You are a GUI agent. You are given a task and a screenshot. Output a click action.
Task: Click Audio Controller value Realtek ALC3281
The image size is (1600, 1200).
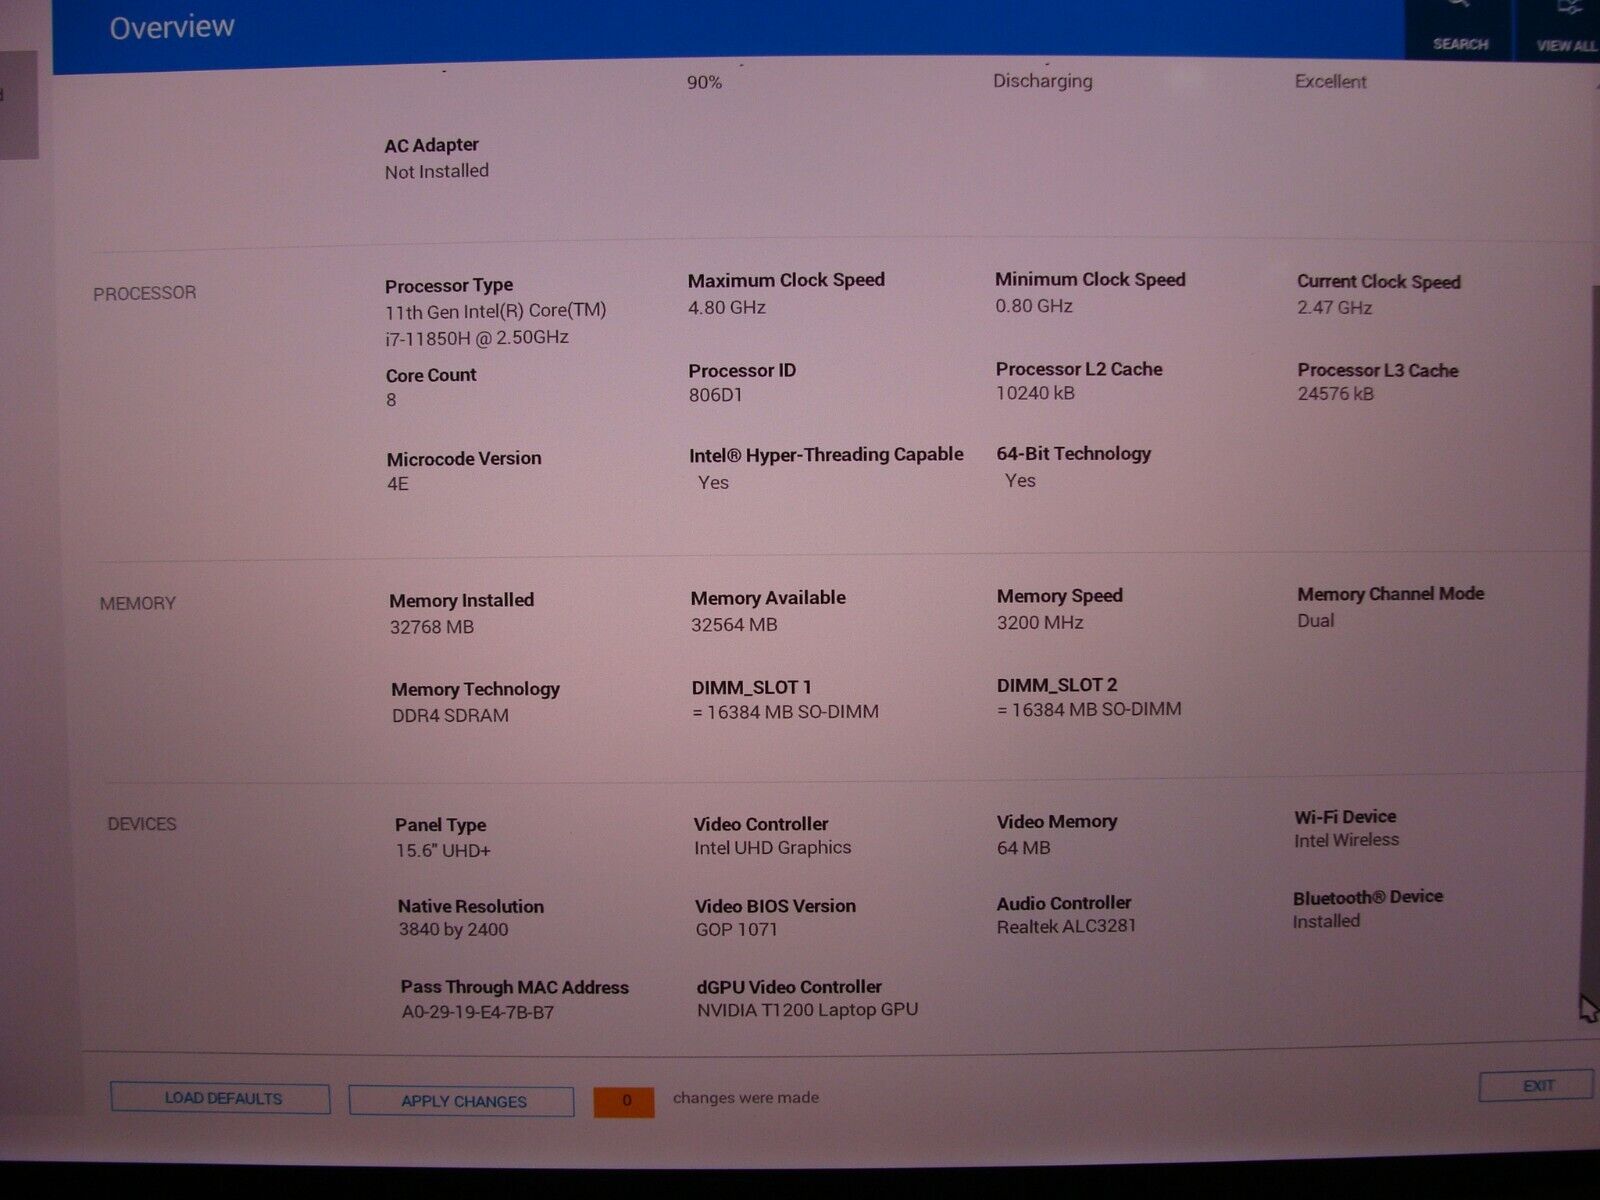click(x=1066, y=927)
